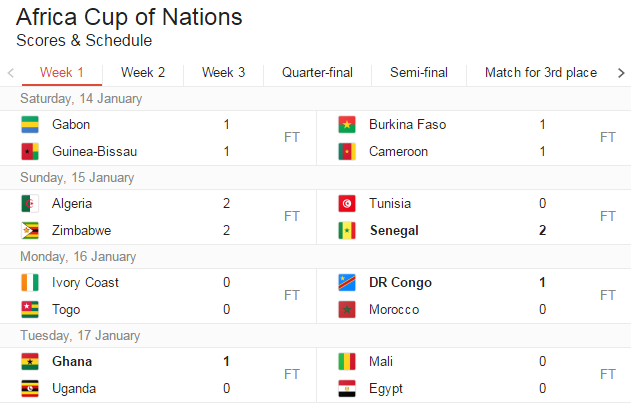Open the Ivory Coast team link

(85, 283)
